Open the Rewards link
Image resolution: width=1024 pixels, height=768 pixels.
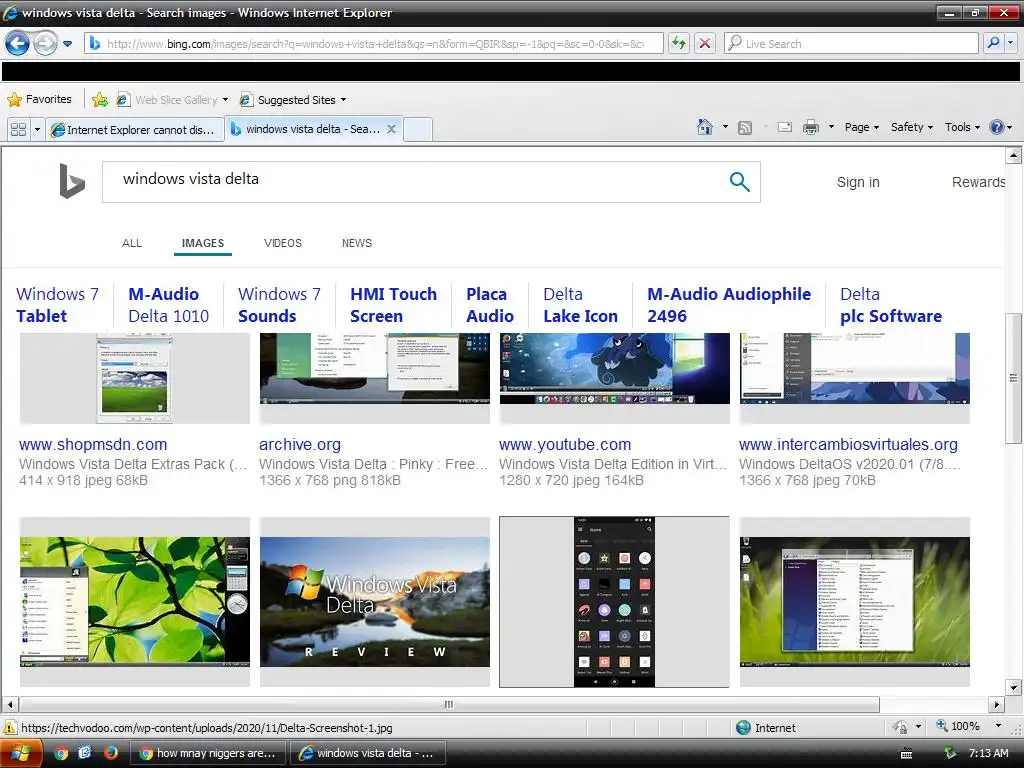(978, 182)
